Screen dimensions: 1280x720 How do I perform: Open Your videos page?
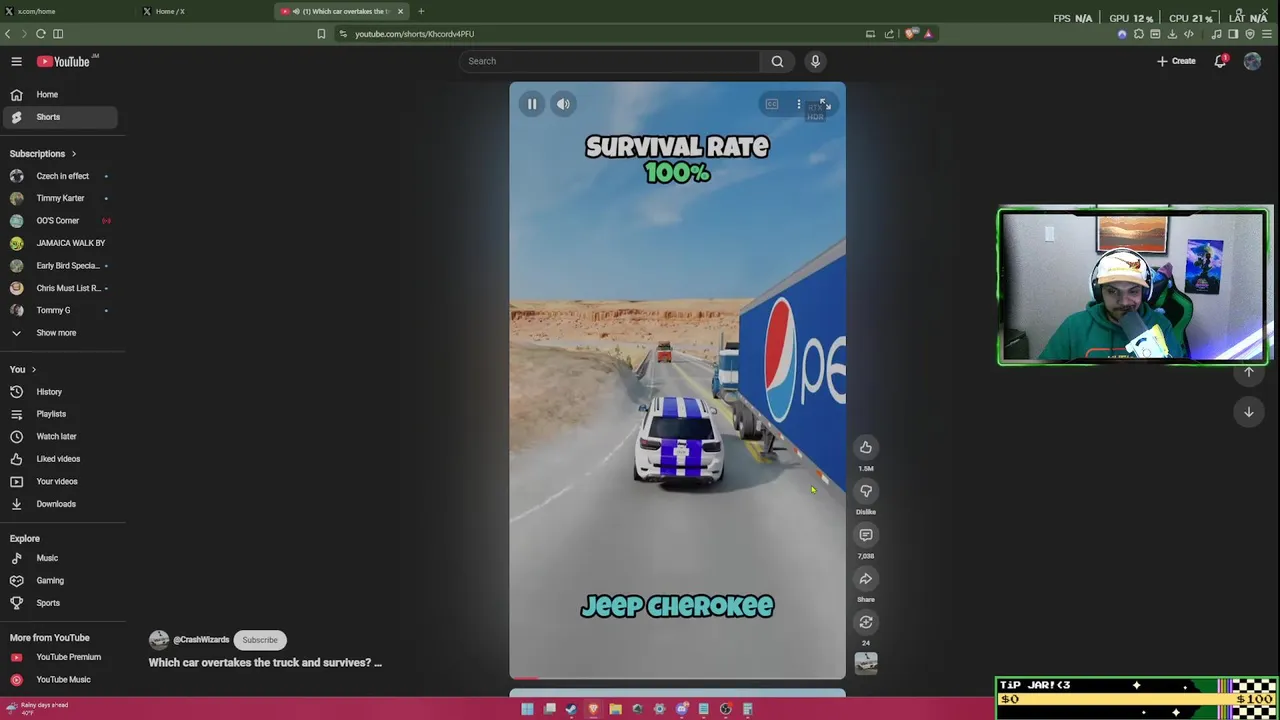coord(59,481)
